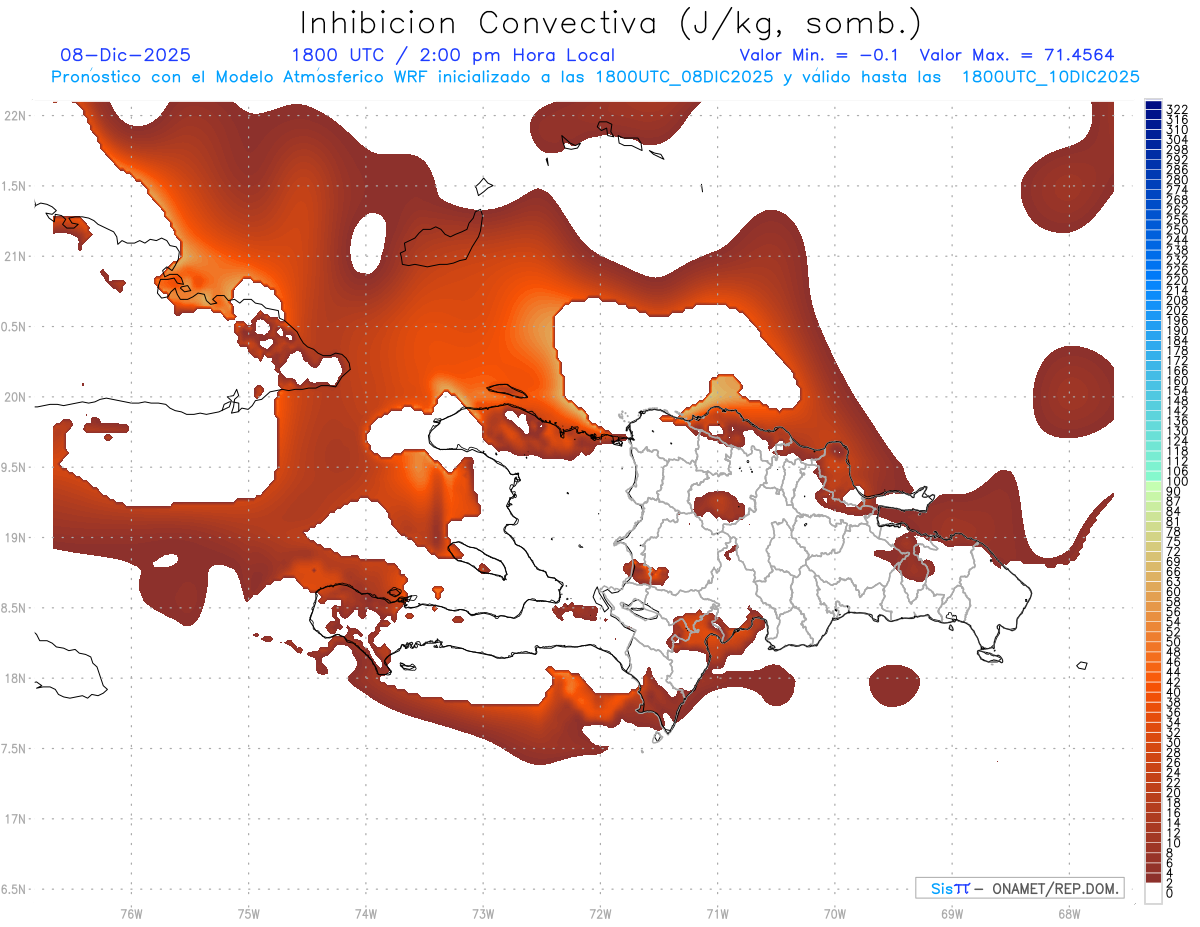The height and width of the screenshot is (927, 1200).
Task: Click the dark blue 322 colorbar swatch
Action: point(1153,106)
